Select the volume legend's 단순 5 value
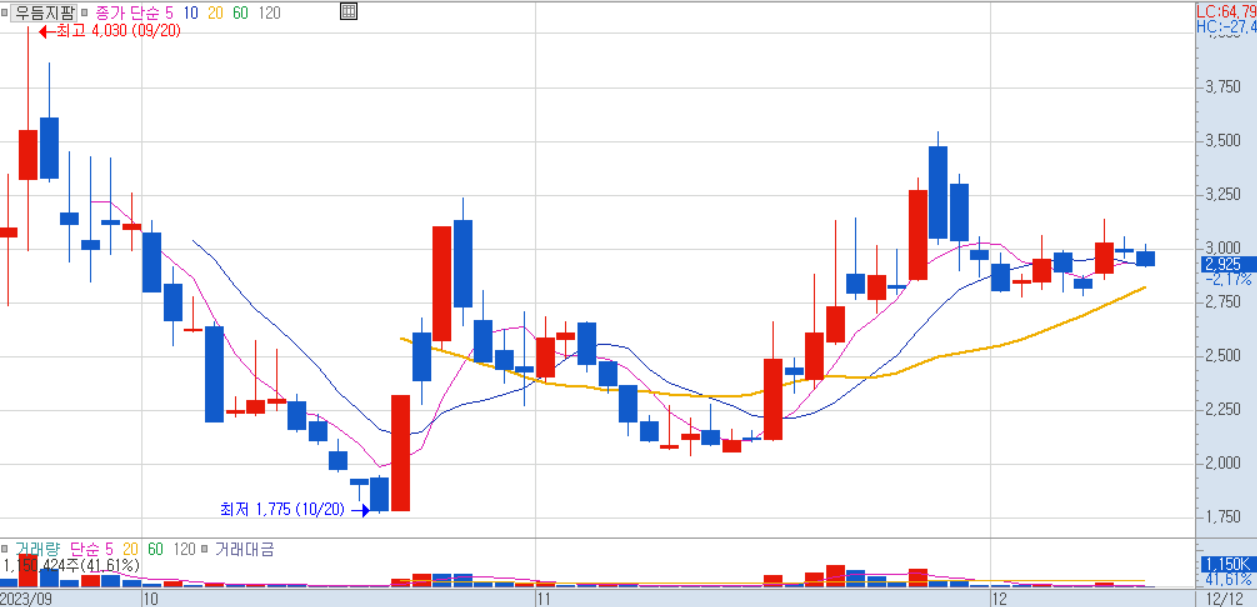 pos(93,549)
